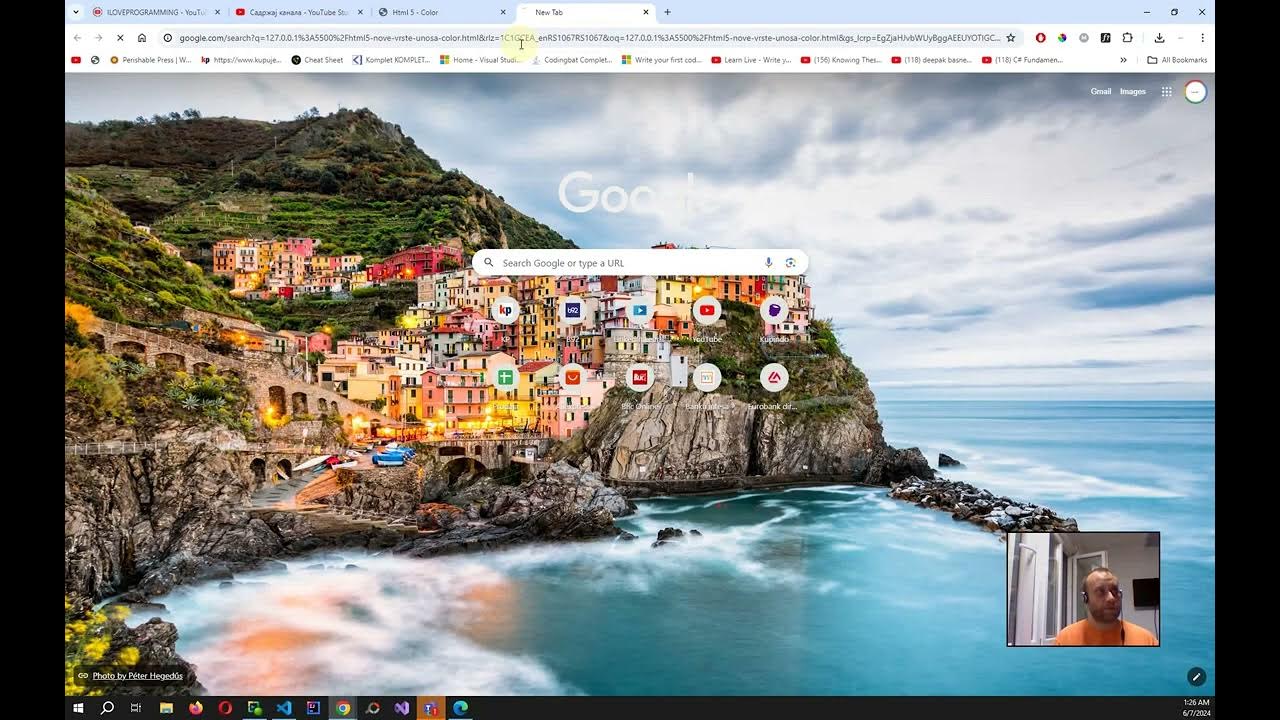Go to the Chrome home page button

142,38
